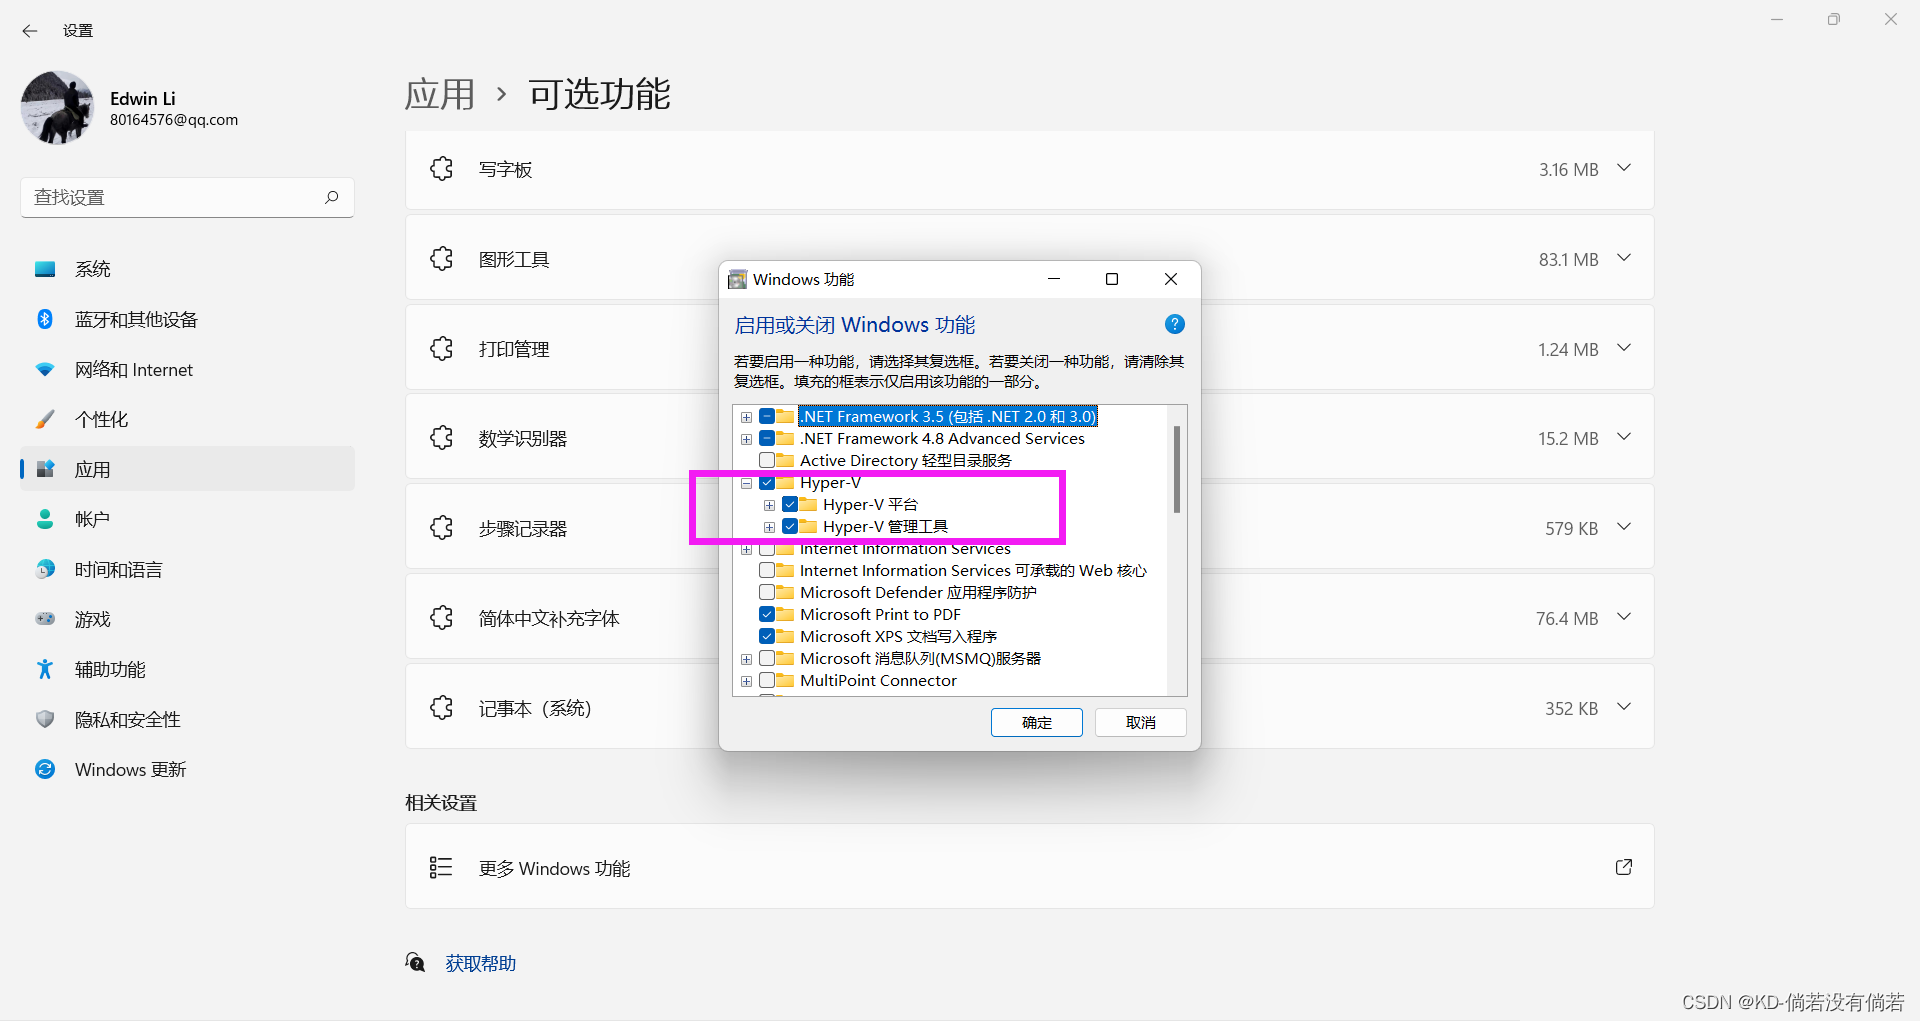Confirm with the 确定 button

pyautogui.click(x=1037, y=722)
